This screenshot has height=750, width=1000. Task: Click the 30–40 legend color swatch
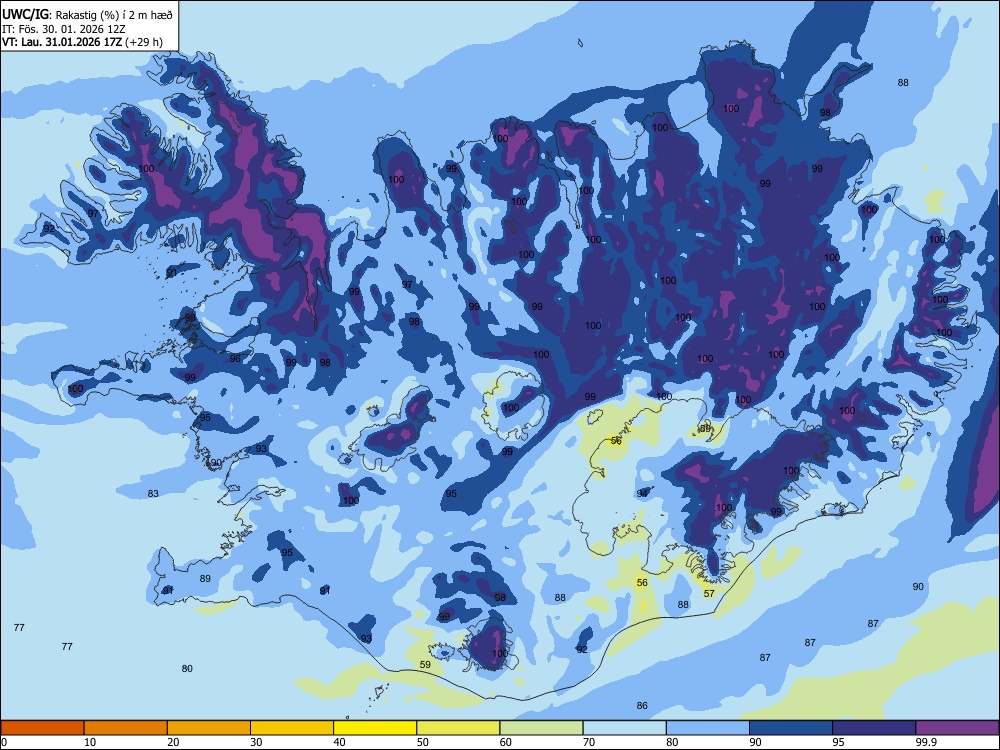pos(292,728)
